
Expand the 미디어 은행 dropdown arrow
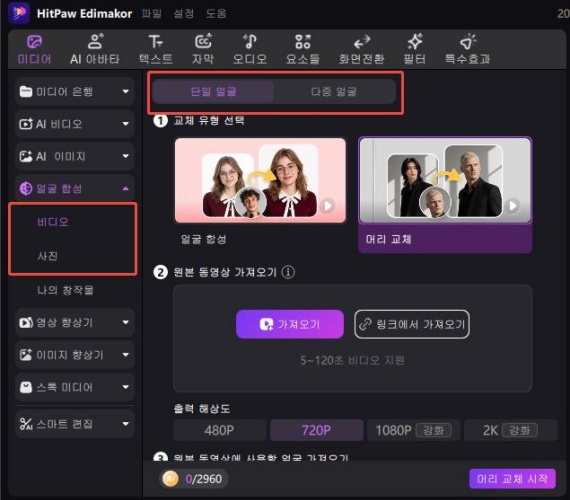(x=125, y=92)
